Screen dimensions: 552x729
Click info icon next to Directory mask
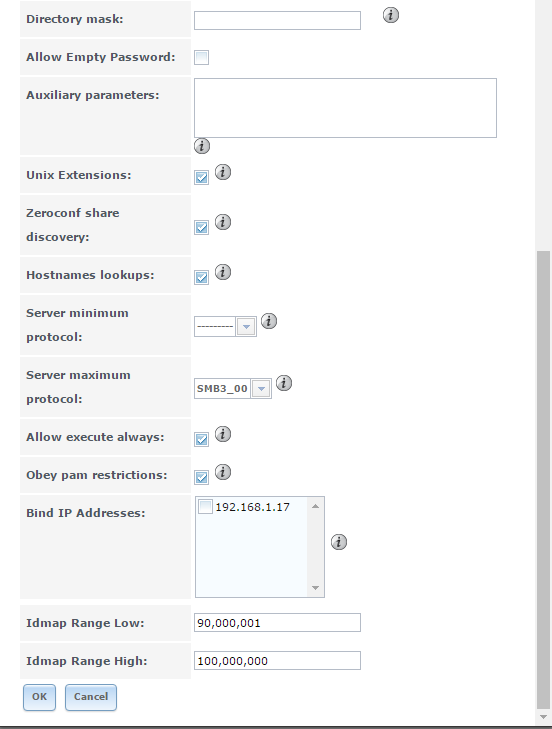[391, 15]
